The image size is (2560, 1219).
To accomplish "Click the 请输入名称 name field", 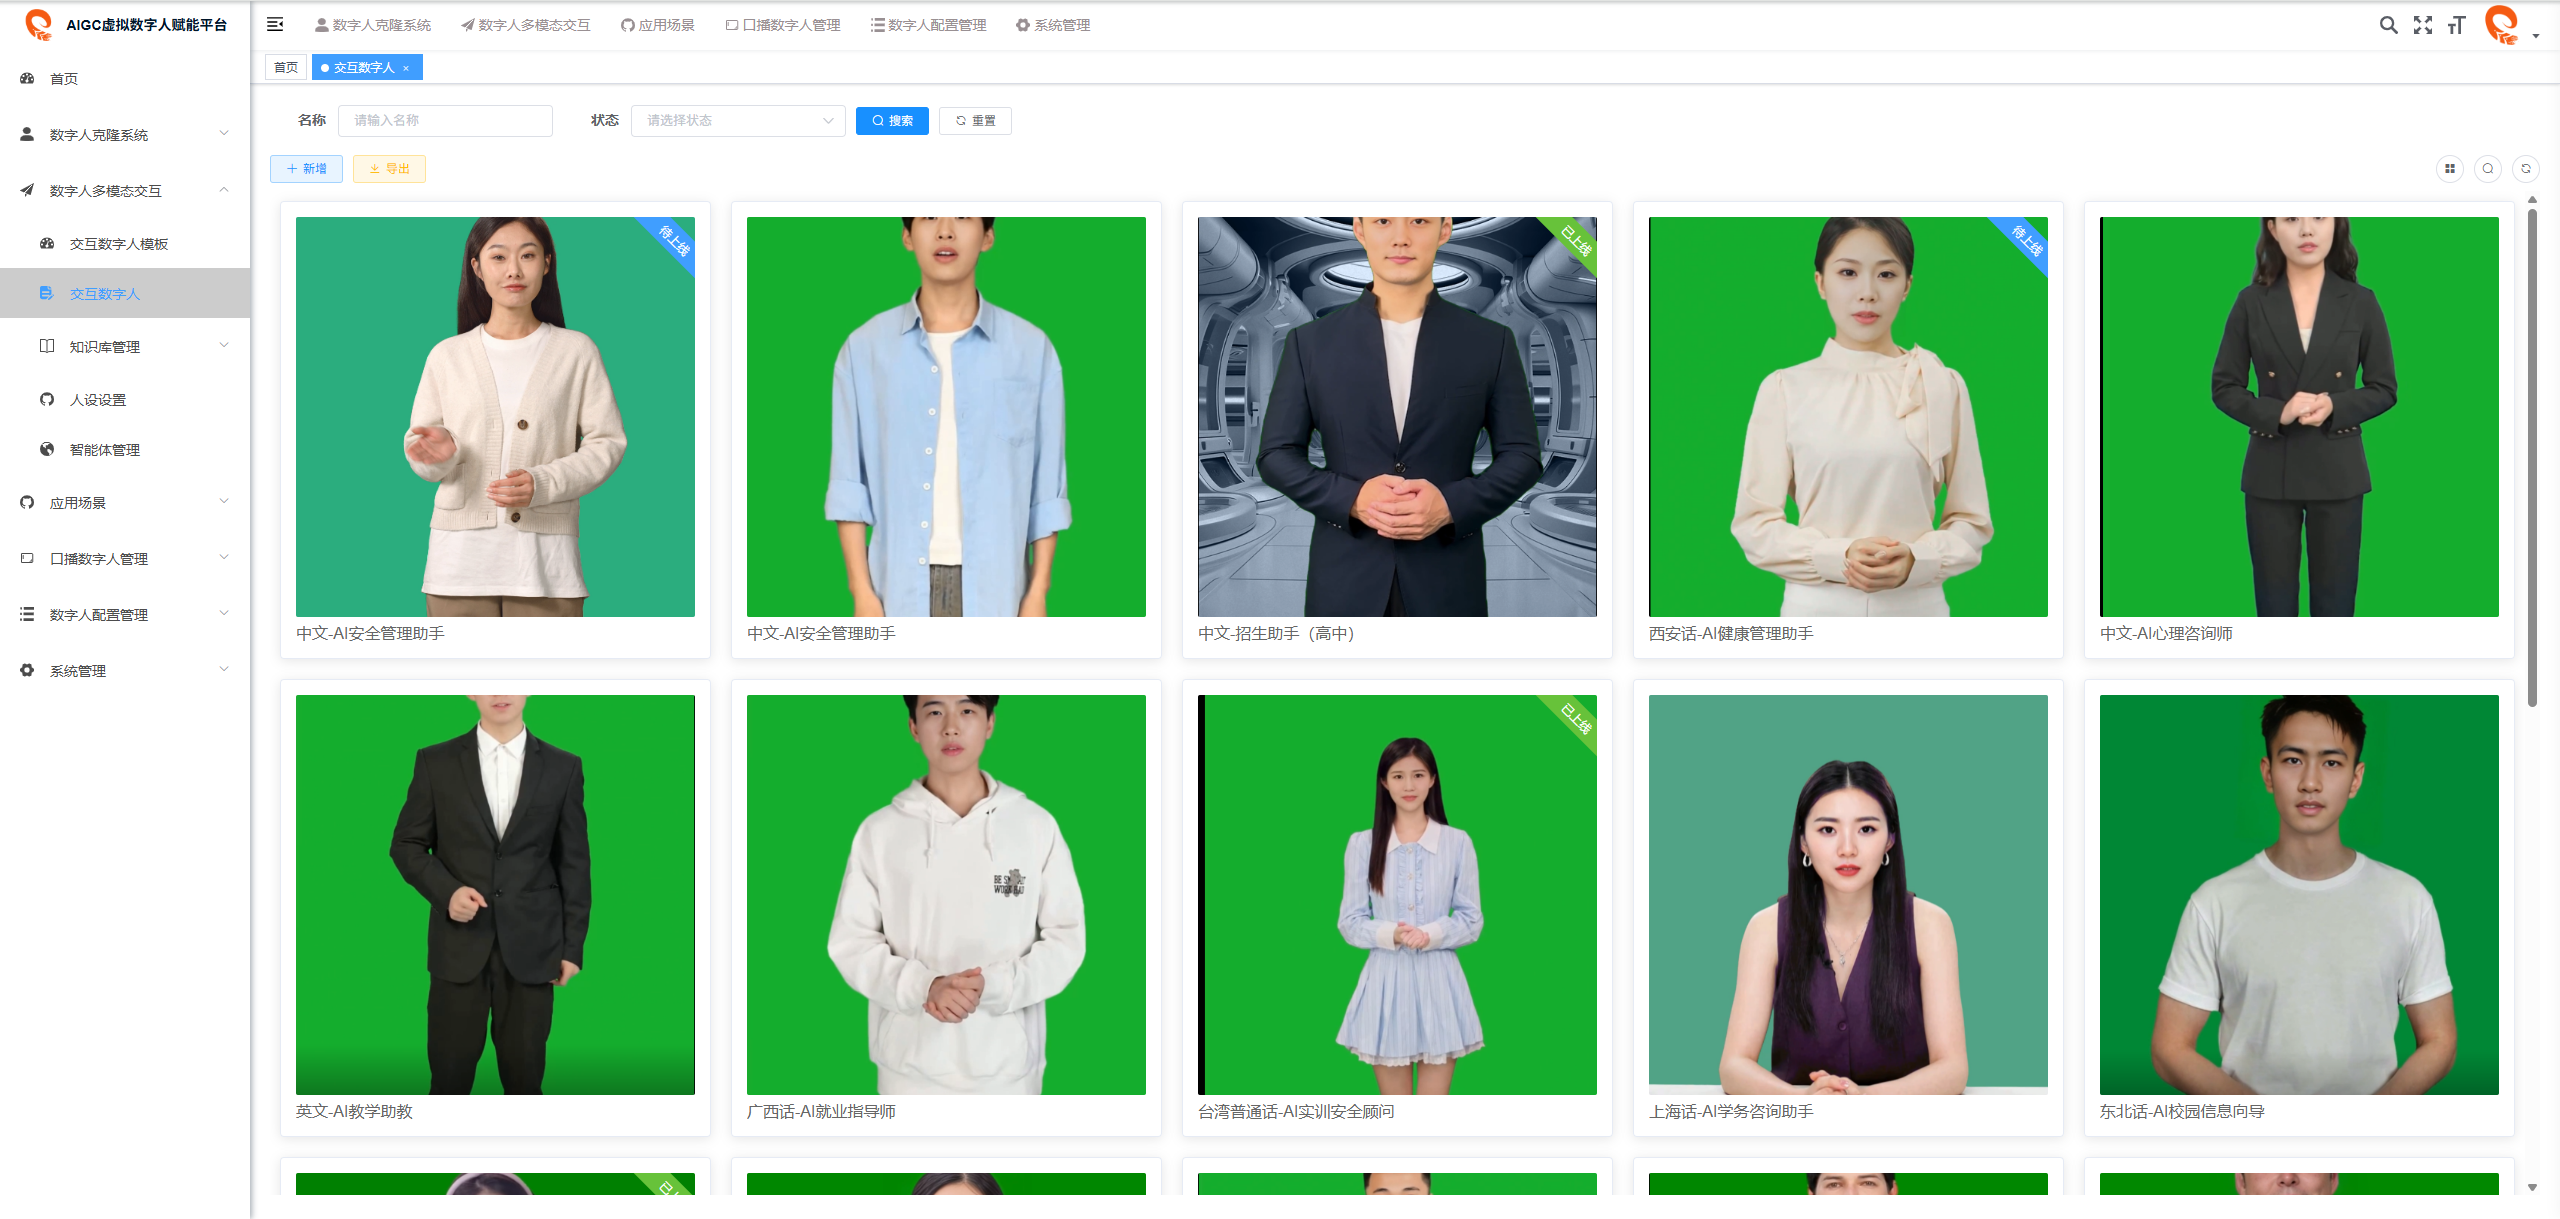I will [x=445, y=121].
